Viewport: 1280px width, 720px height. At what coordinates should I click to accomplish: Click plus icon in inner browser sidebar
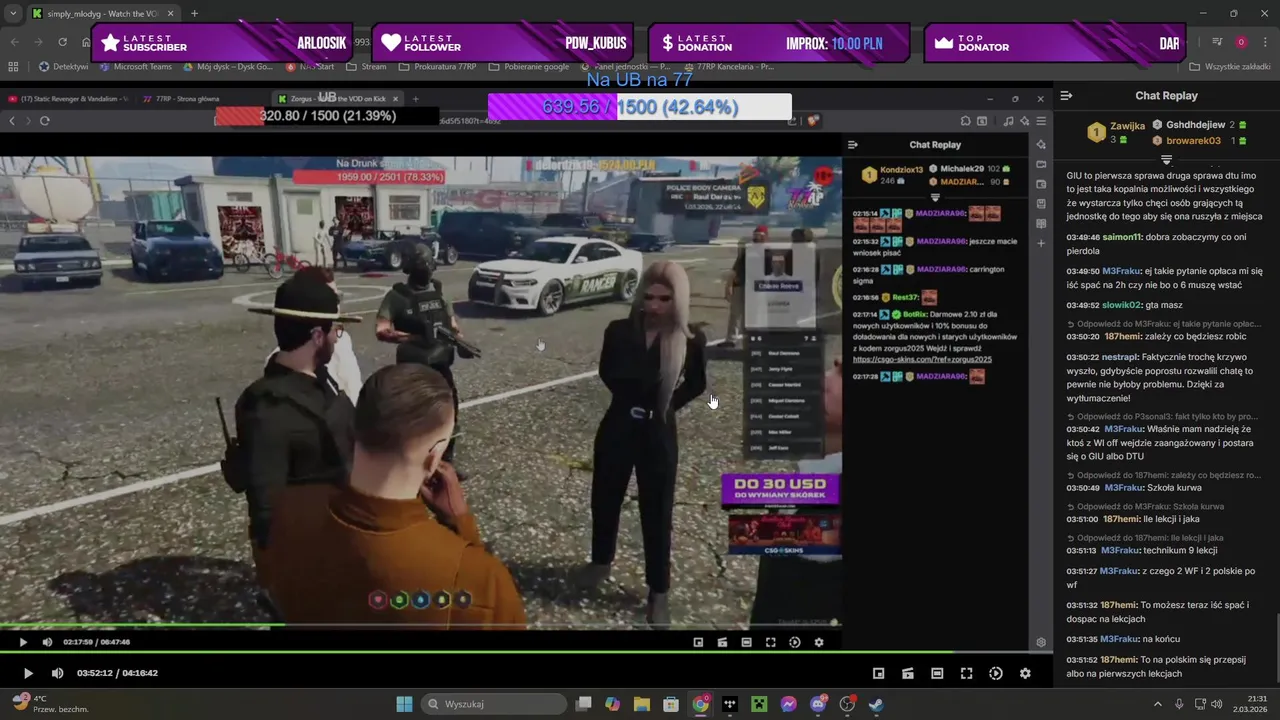pyautogui.click(x=1041, y=244)
